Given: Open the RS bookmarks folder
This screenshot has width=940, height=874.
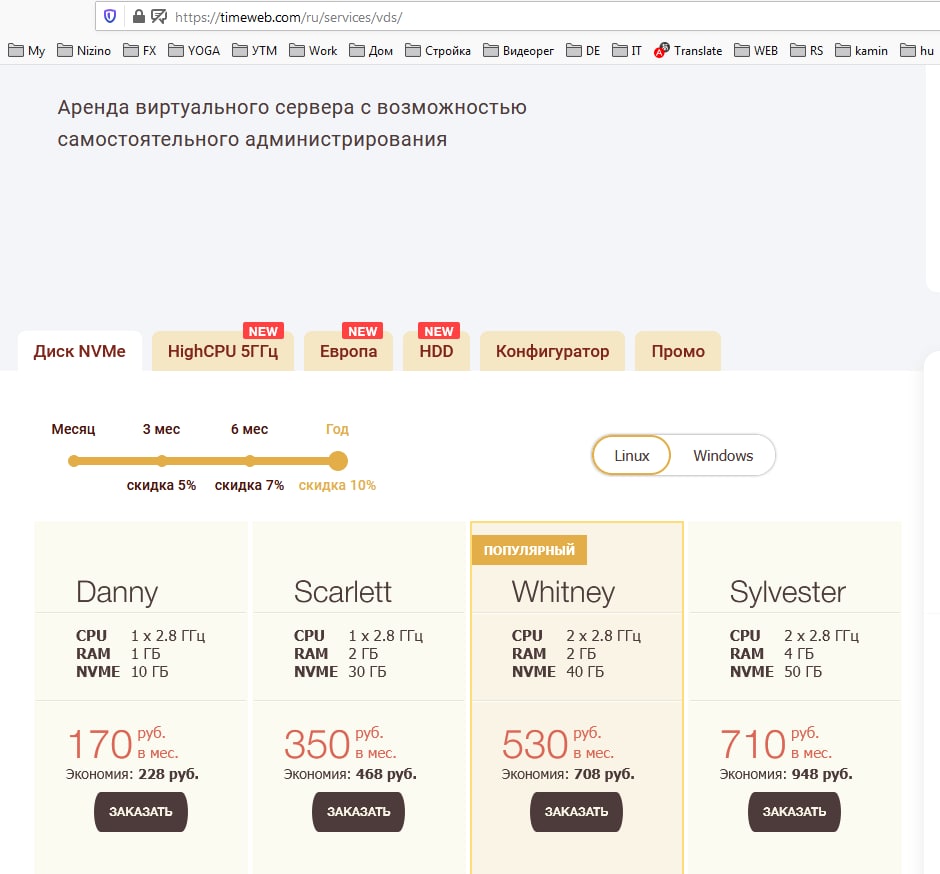Looking at the screenshot, I should click(x=806, y=50).
